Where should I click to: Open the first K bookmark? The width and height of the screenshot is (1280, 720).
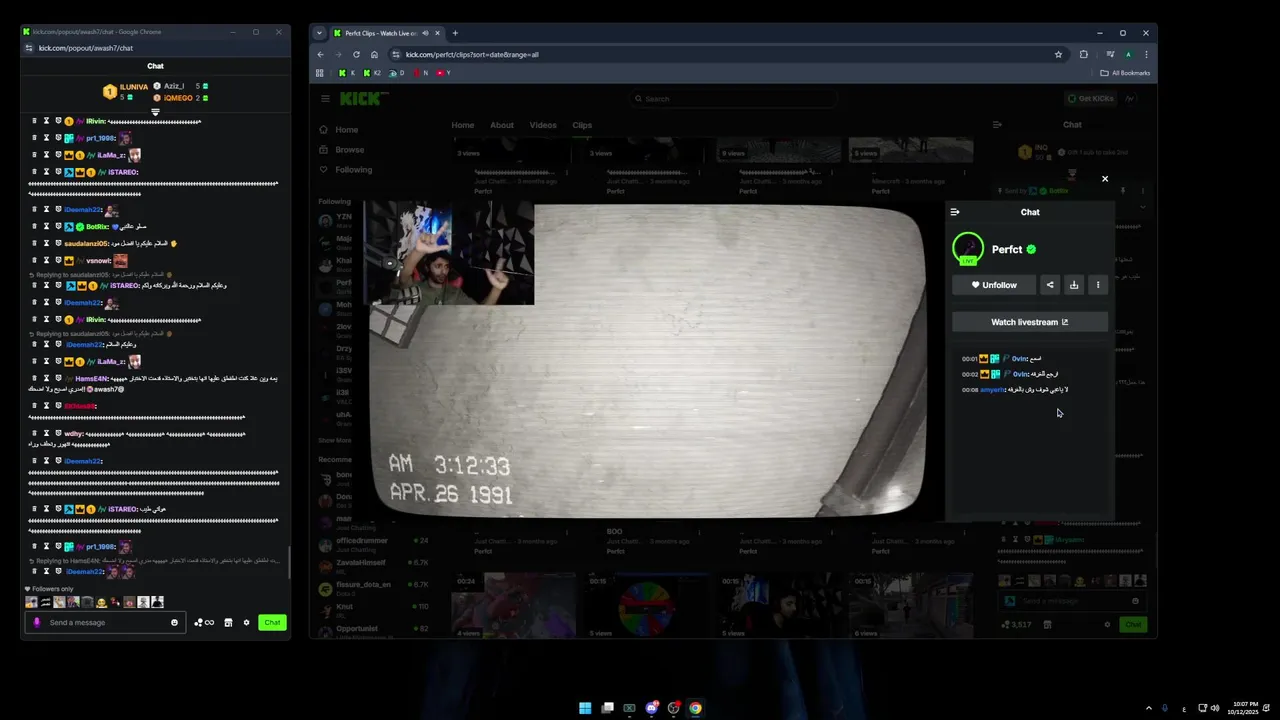tap(347, 73)
